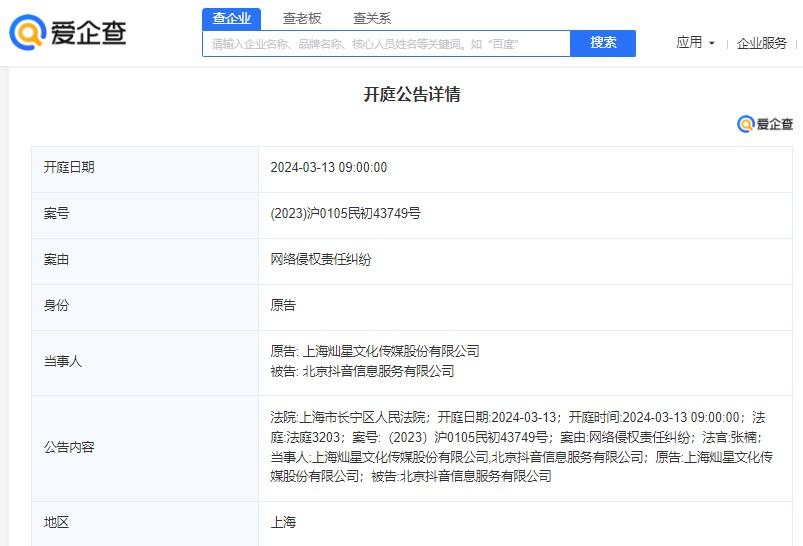Click case number (2023)沪0105民初43749号
This screenshot has height=546, width=803.
(346, 213)
